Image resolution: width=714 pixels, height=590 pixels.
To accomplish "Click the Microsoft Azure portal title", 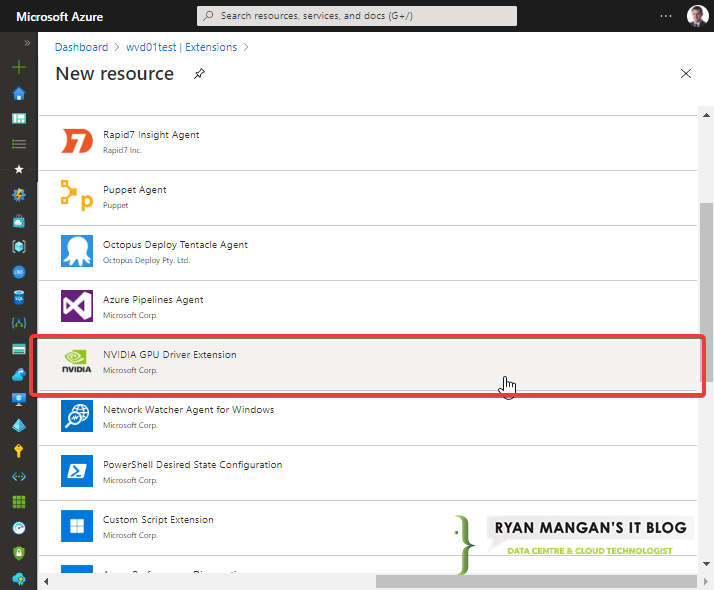I will (x=60, y=17).
